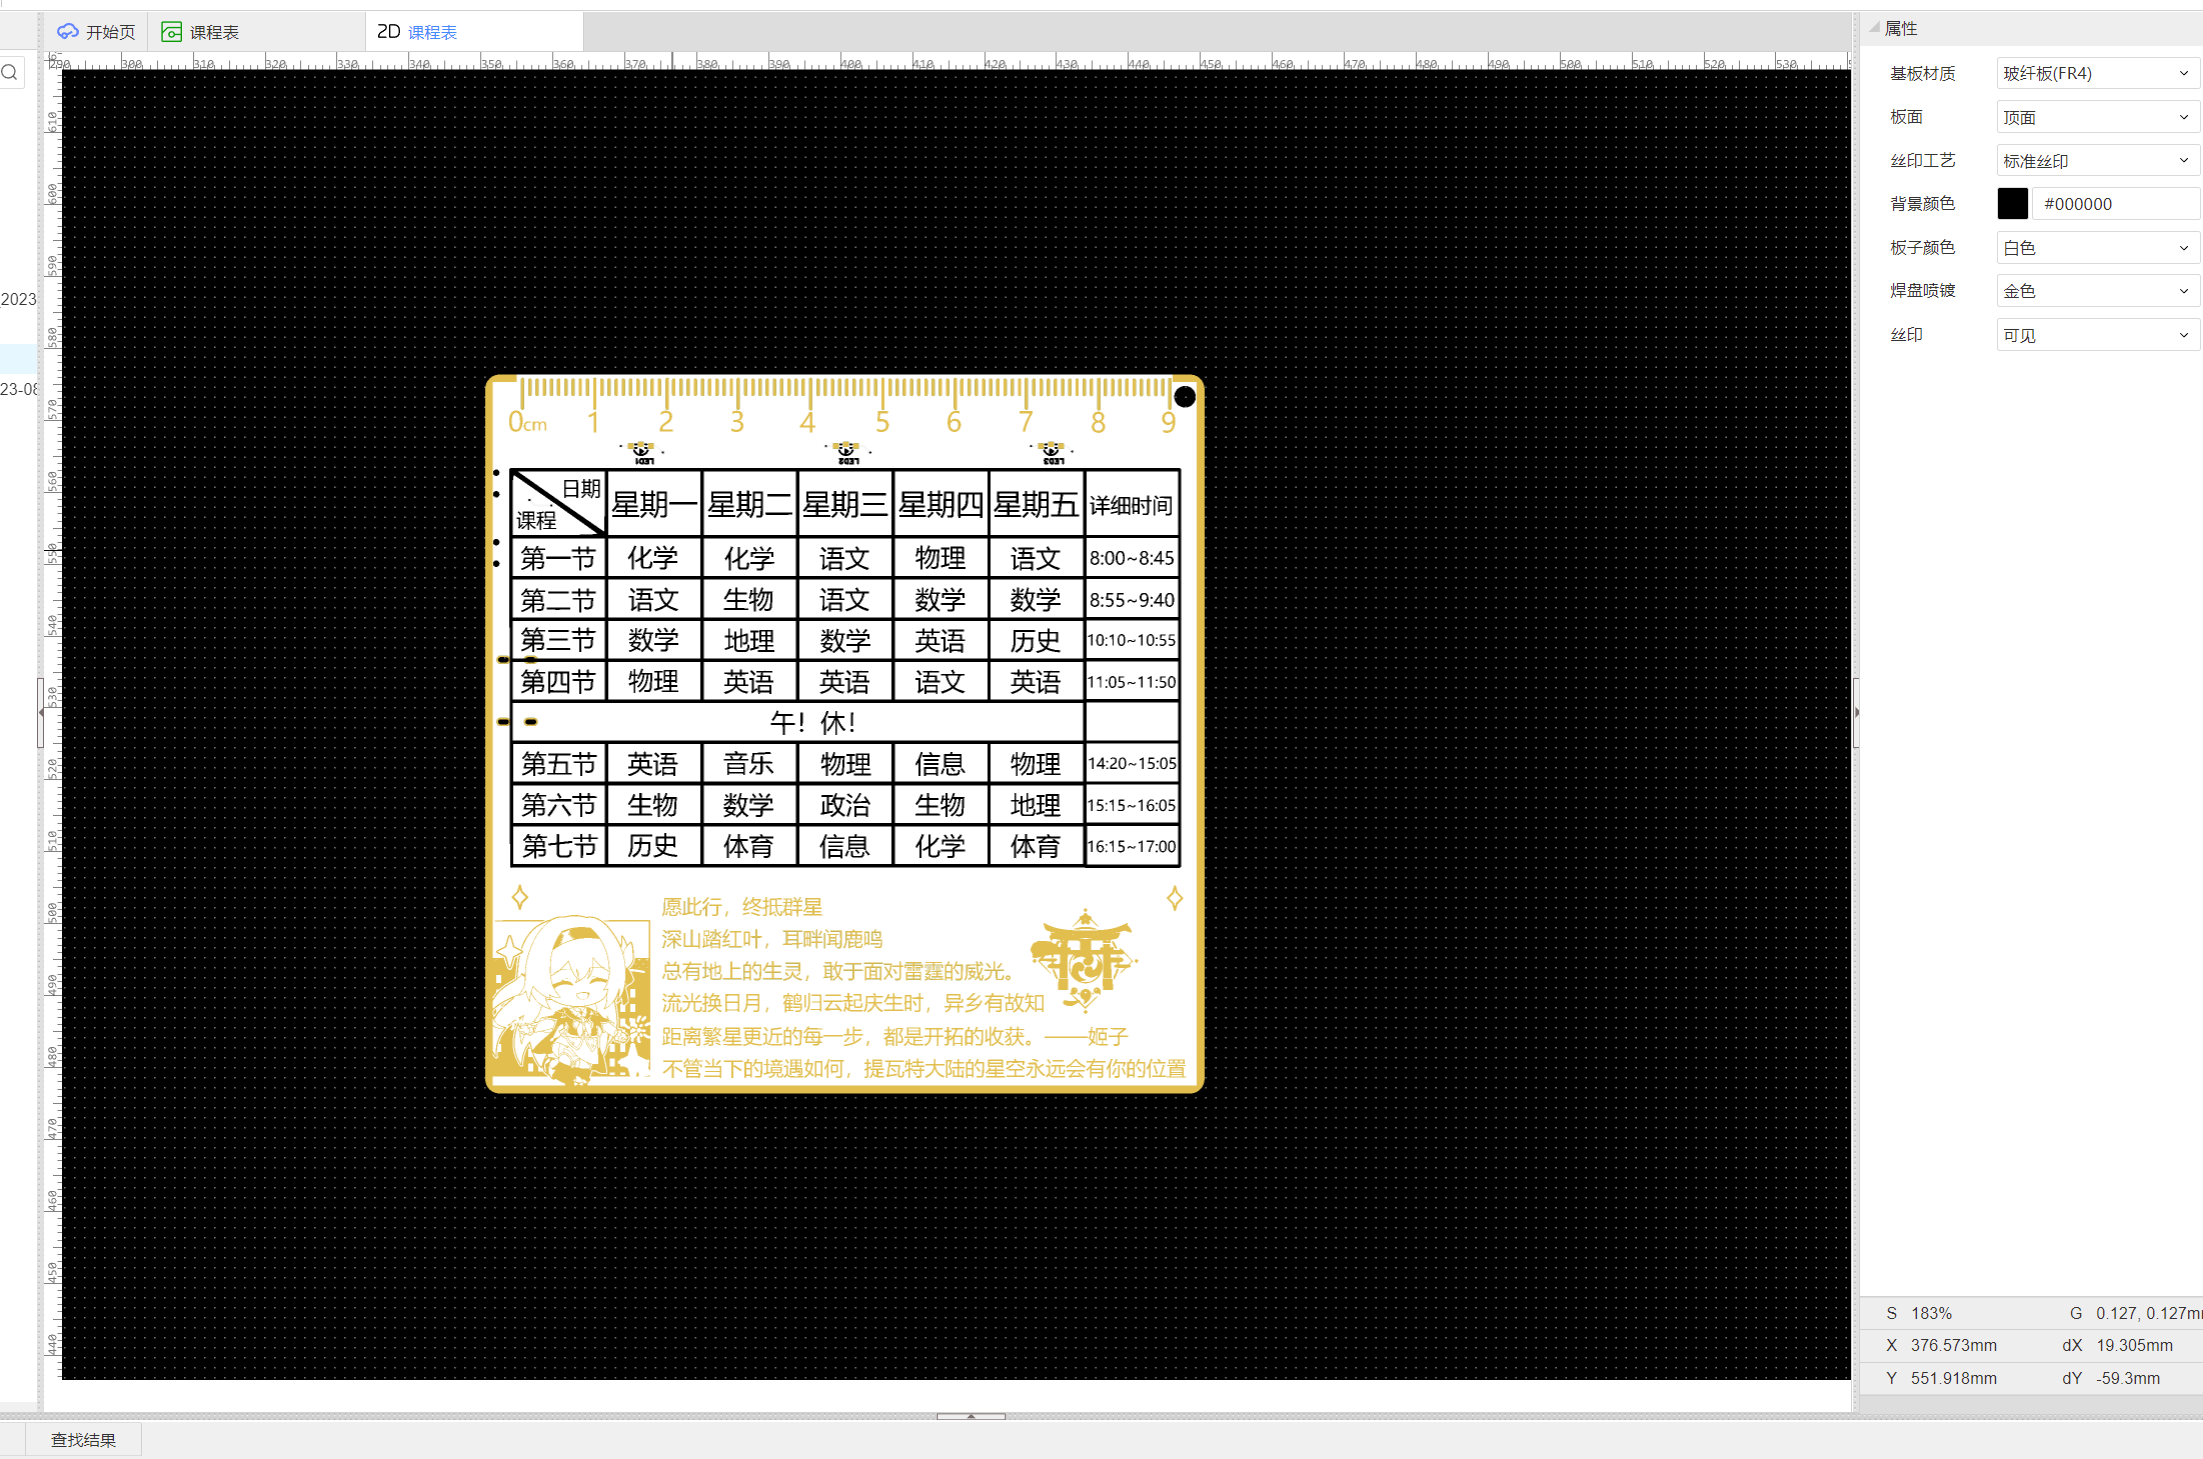This screenshot has width=2203, height=1459.
Task: Click the cloud icon on 开始页 tab
Action: pyautogui.click(x=68, y=32)
